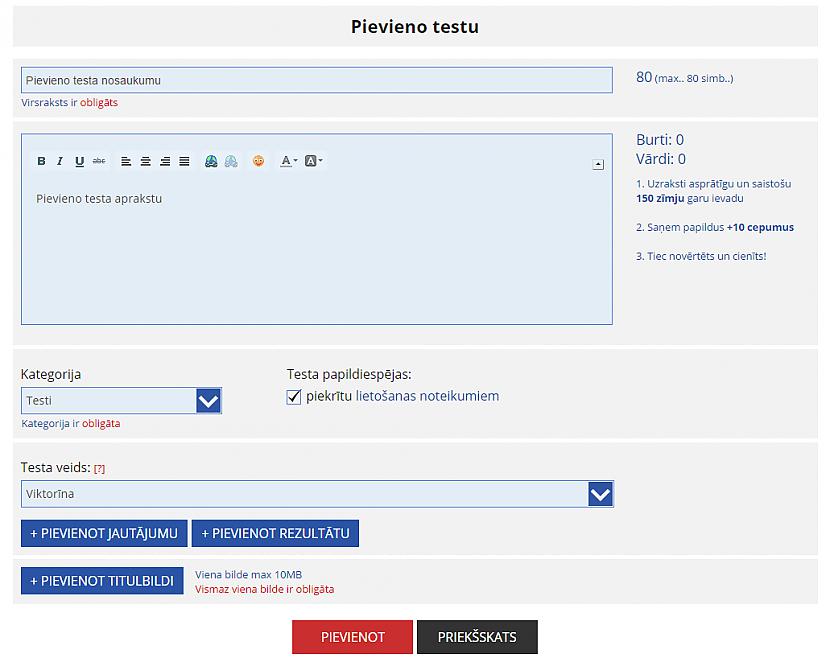
Task: Submit the test with the red PIEVIENOT button
Action: point(353,637)
